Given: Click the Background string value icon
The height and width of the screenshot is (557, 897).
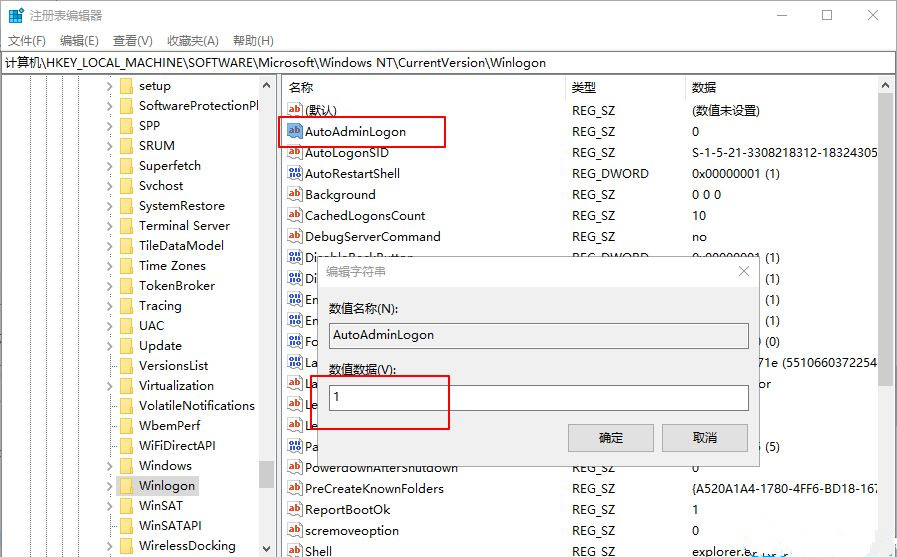Looking at the screenshot, I should 294,194.
